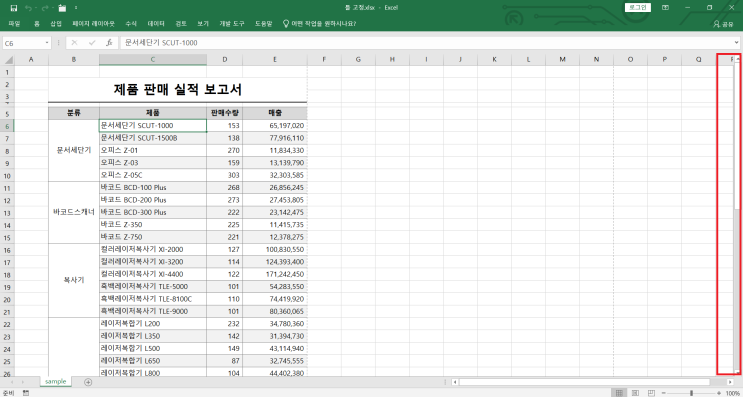This screenshot has height=397, width=743.
Task: Open the 검토 ribbon tab
Action: click(181, 23)
